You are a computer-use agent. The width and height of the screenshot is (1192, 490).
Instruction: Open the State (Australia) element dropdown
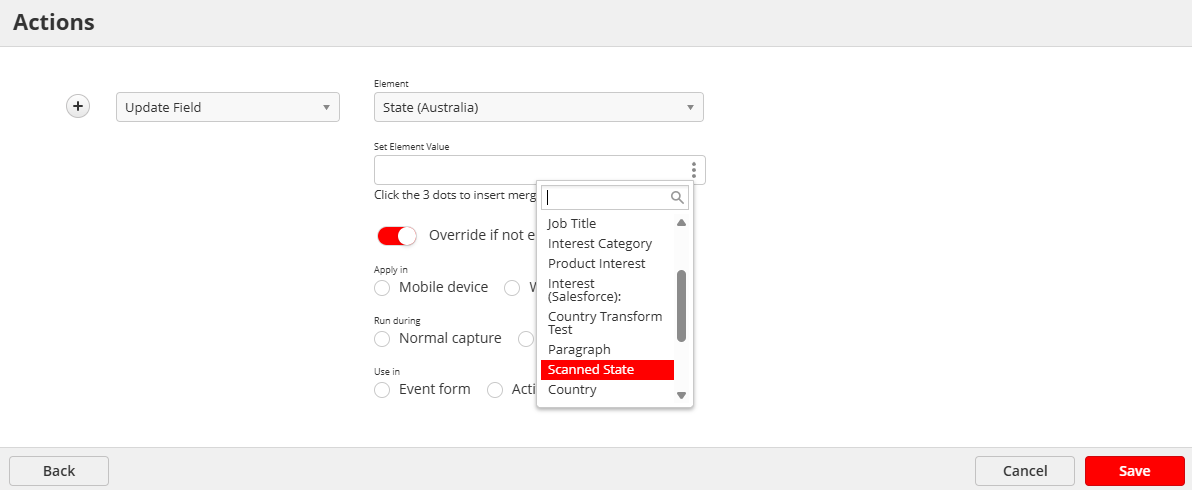coord(539,107)
